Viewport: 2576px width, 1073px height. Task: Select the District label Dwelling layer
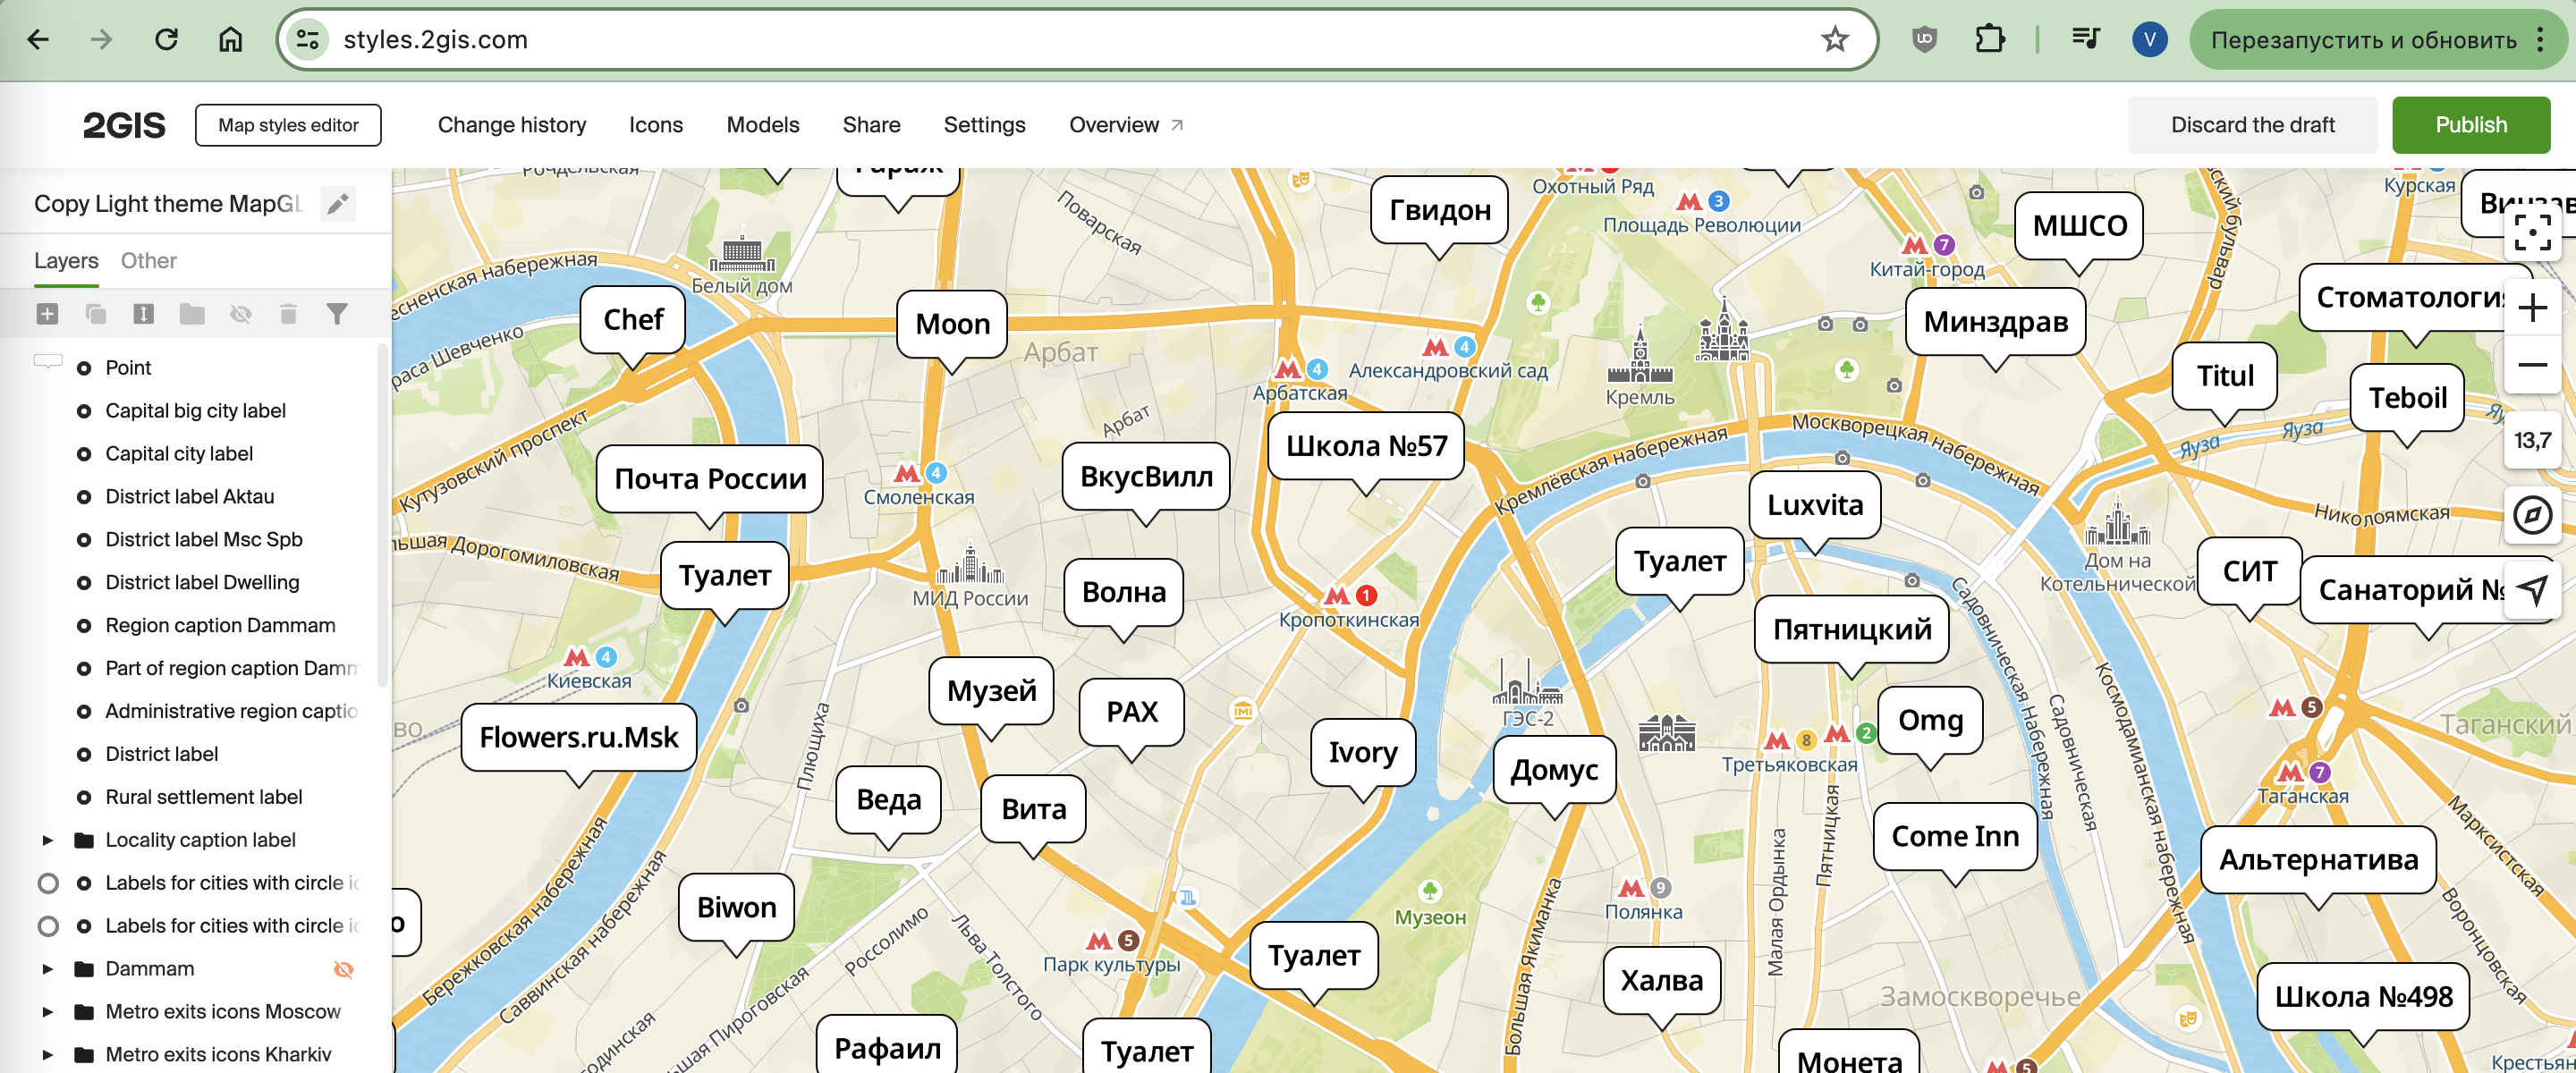(202, 582)
